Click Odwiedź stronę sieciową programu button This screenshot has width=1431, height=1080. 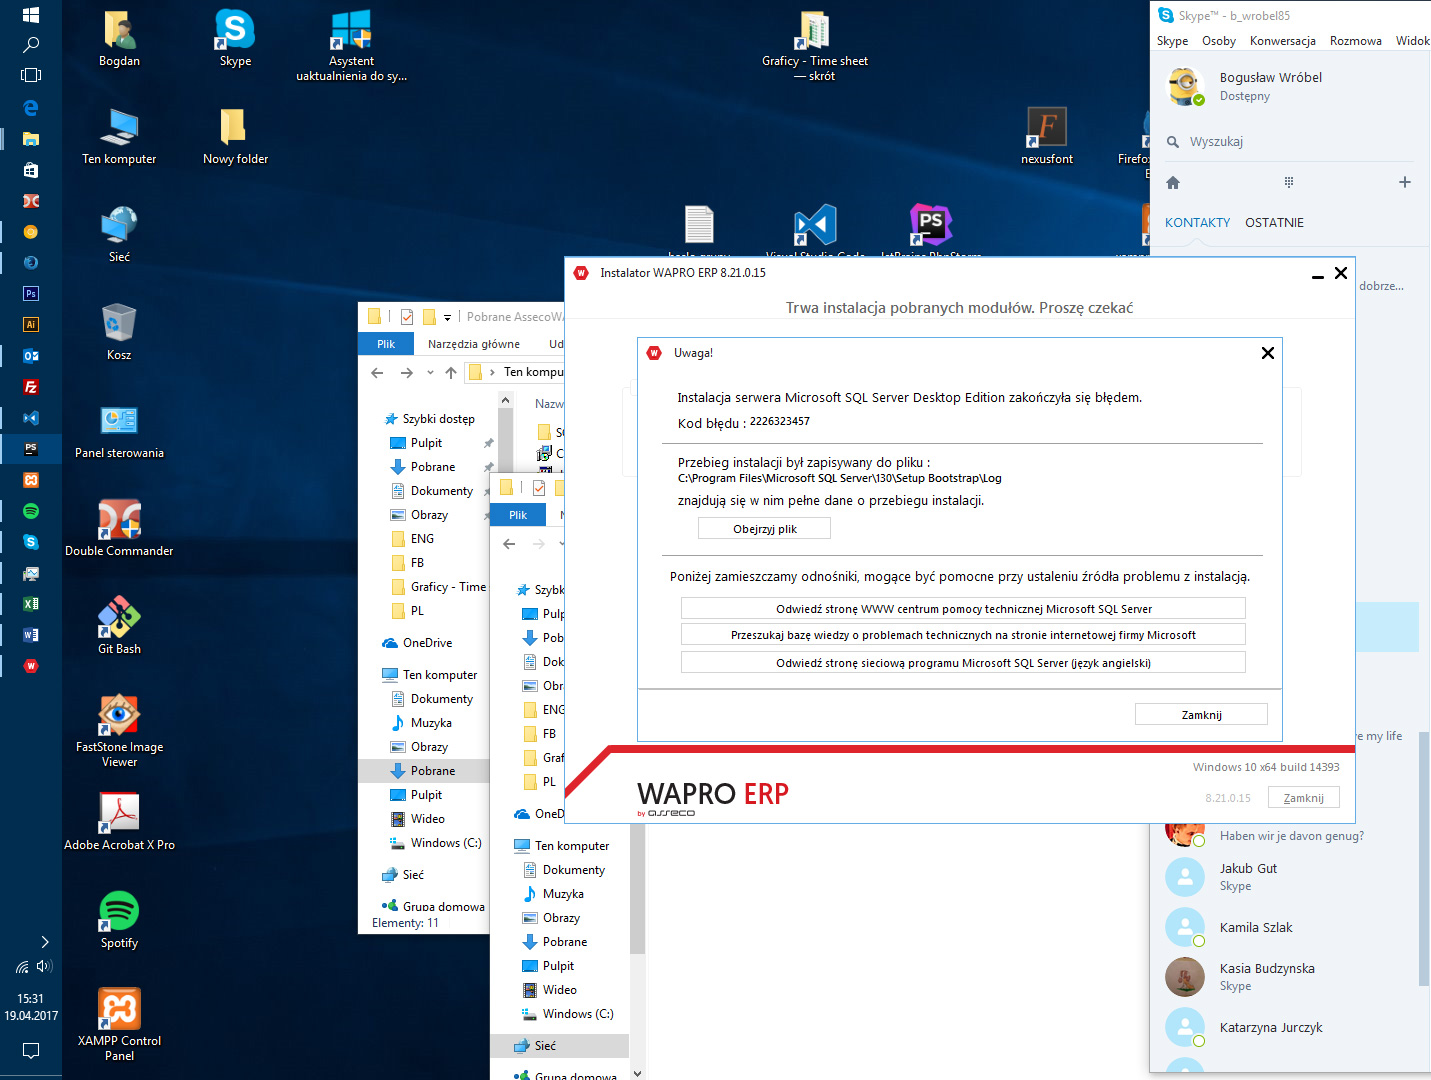click(x=963, y=663)
